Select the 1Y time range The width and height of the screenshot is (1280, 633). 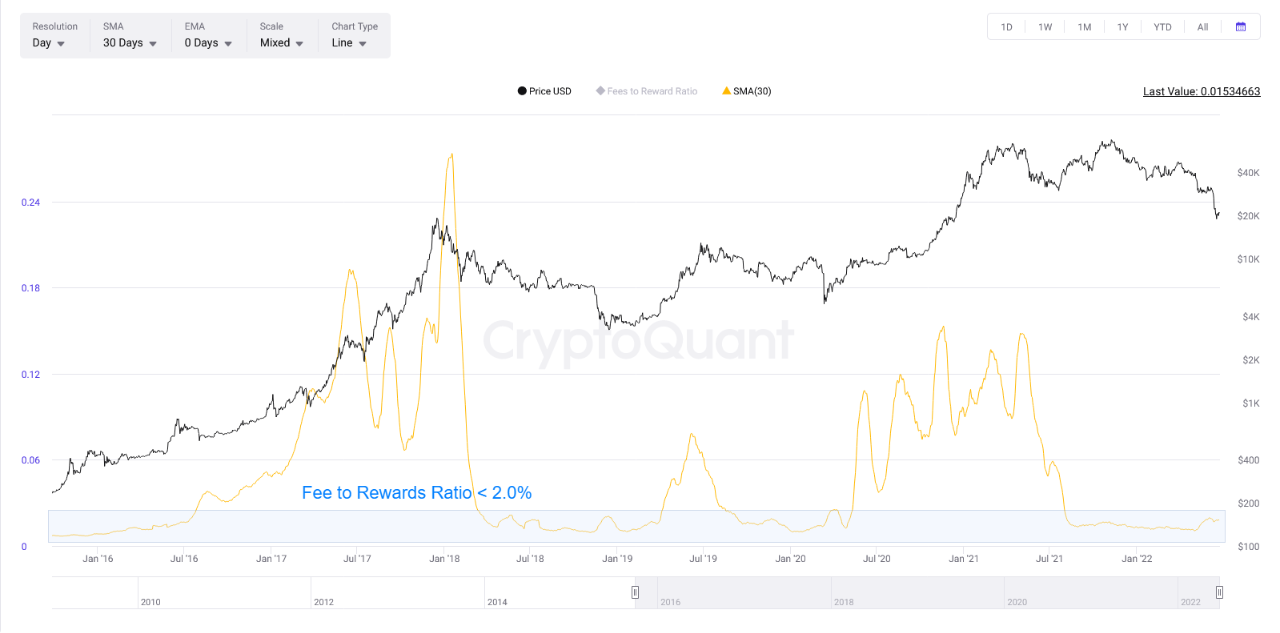pos(1122,27)
